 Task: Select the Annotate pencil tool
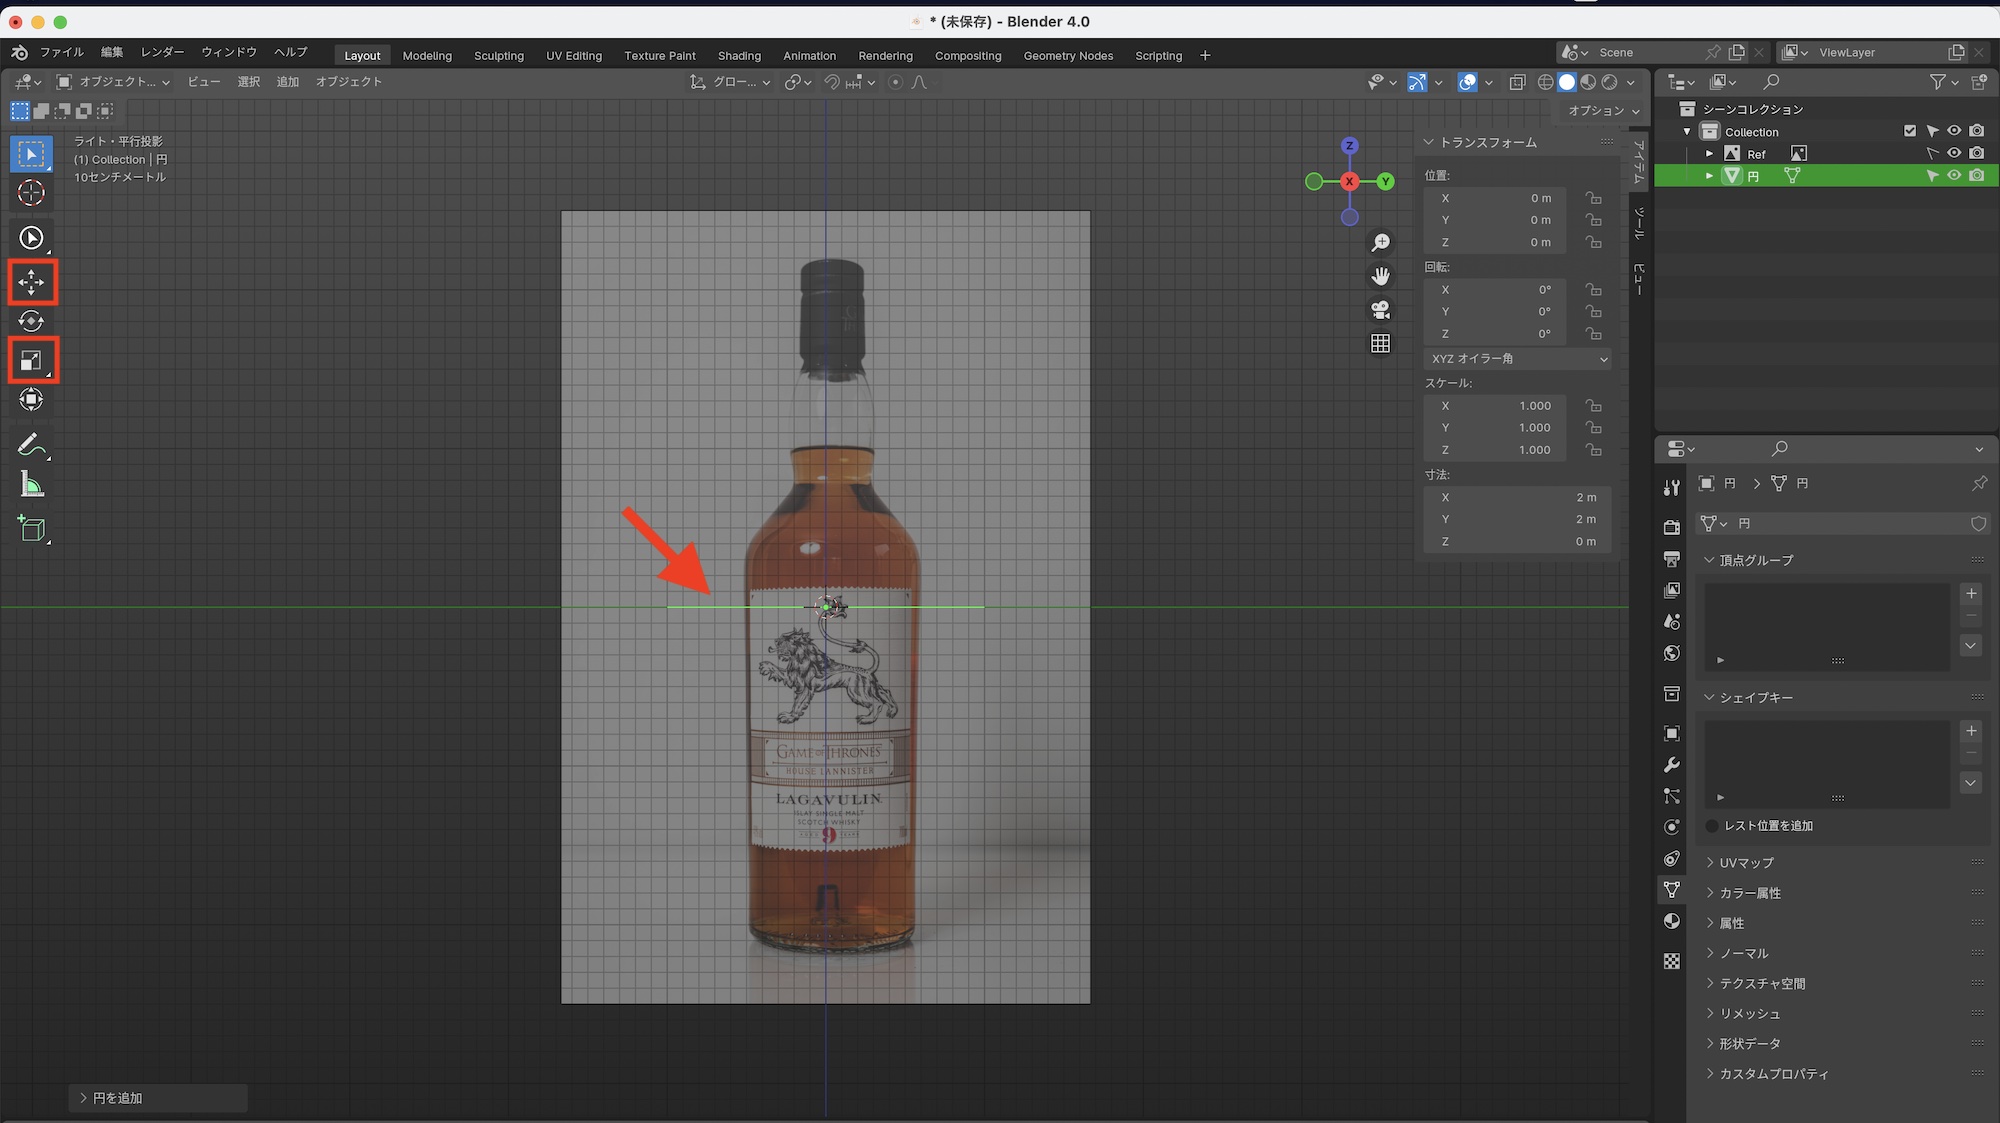pyautogui.click(x=32, y=445)
